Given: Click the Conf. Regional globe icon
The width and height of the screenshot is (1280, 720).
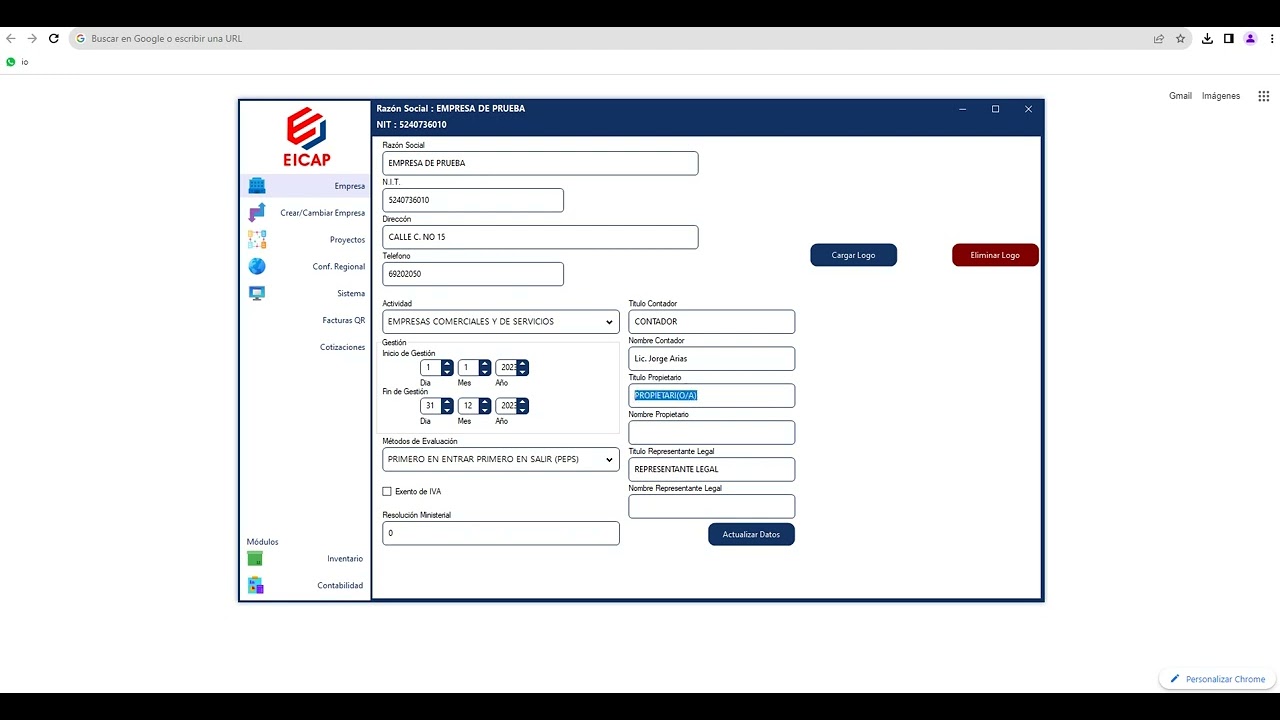Looking at the screenshot, I should pyautogui.click(x=257, y=266).
